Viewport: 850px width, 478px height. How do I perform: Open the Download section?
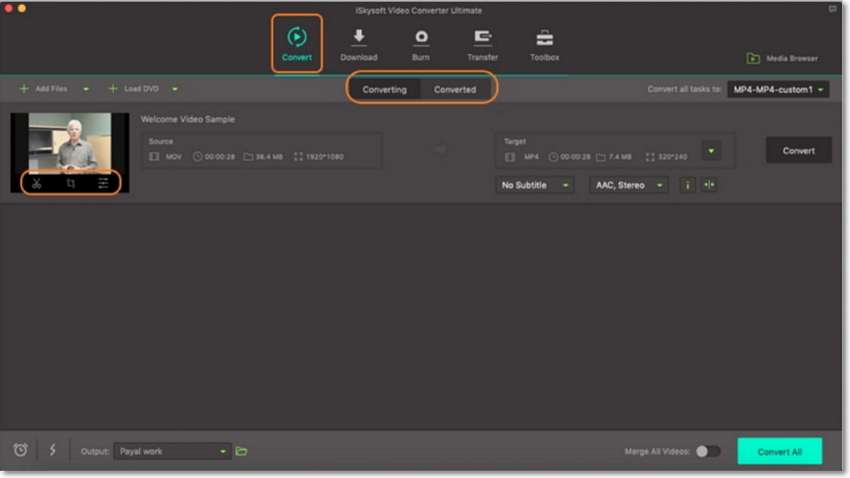(358, 44)
